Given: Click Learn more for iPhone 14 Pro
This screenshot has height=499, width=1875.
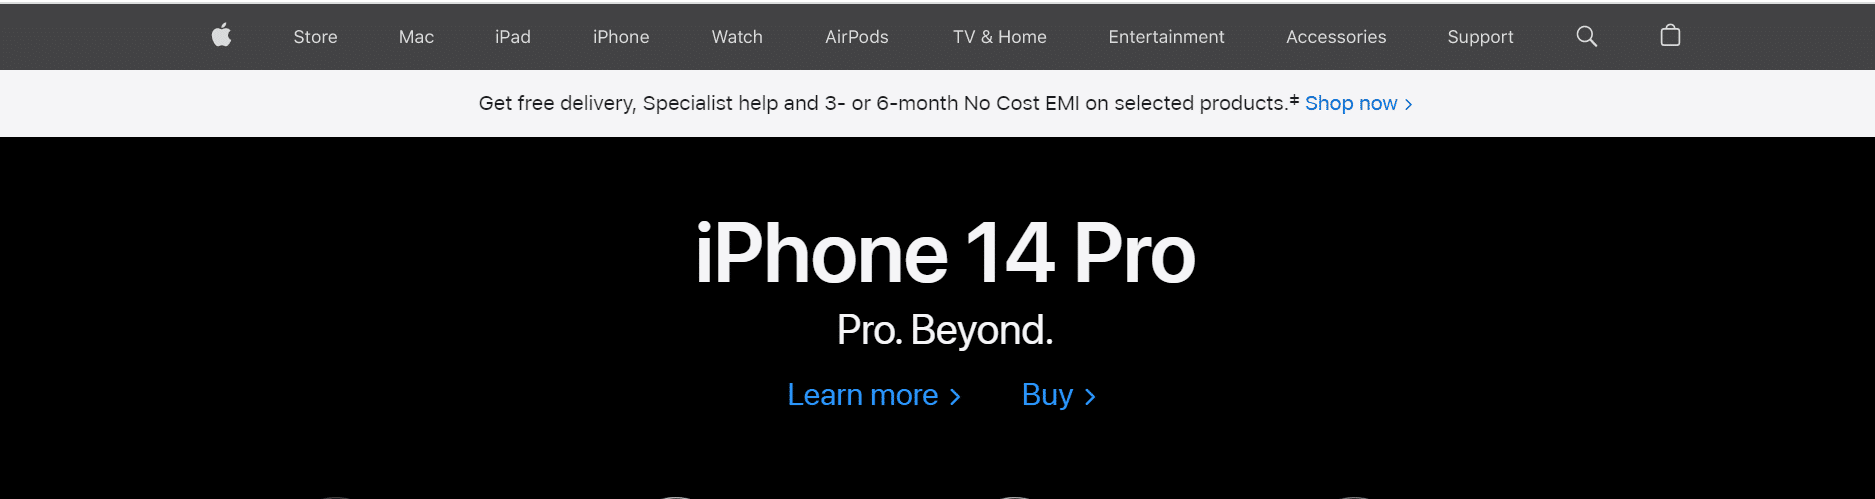Looking at the screenshot, I should pyautogui.click(x=863, y=395).
